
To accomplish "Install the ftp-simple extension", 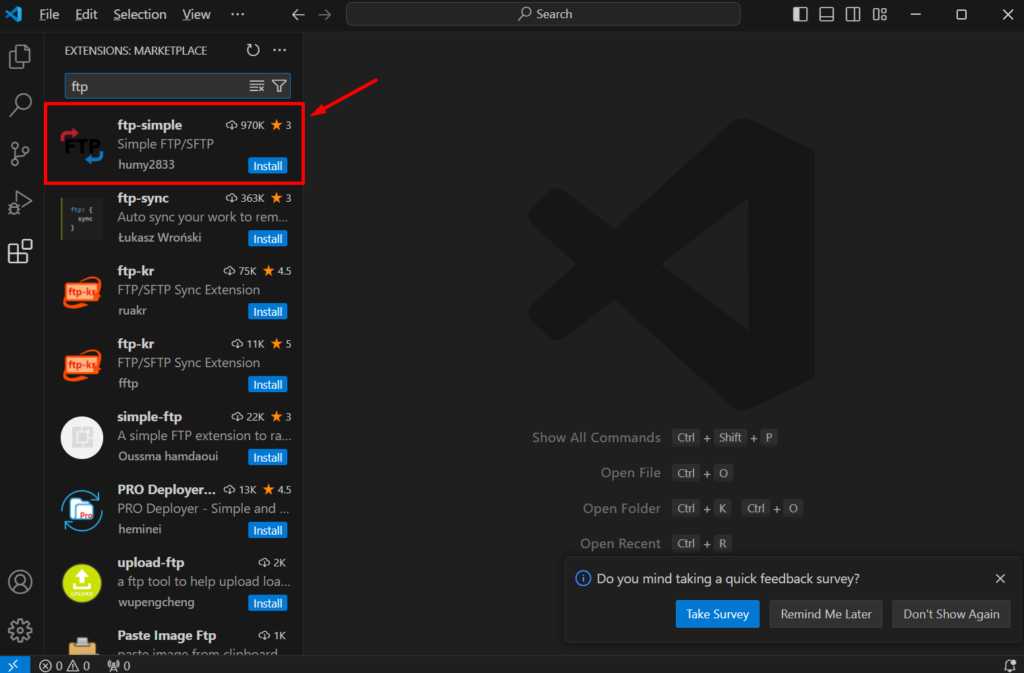I will tap(267, 165).
